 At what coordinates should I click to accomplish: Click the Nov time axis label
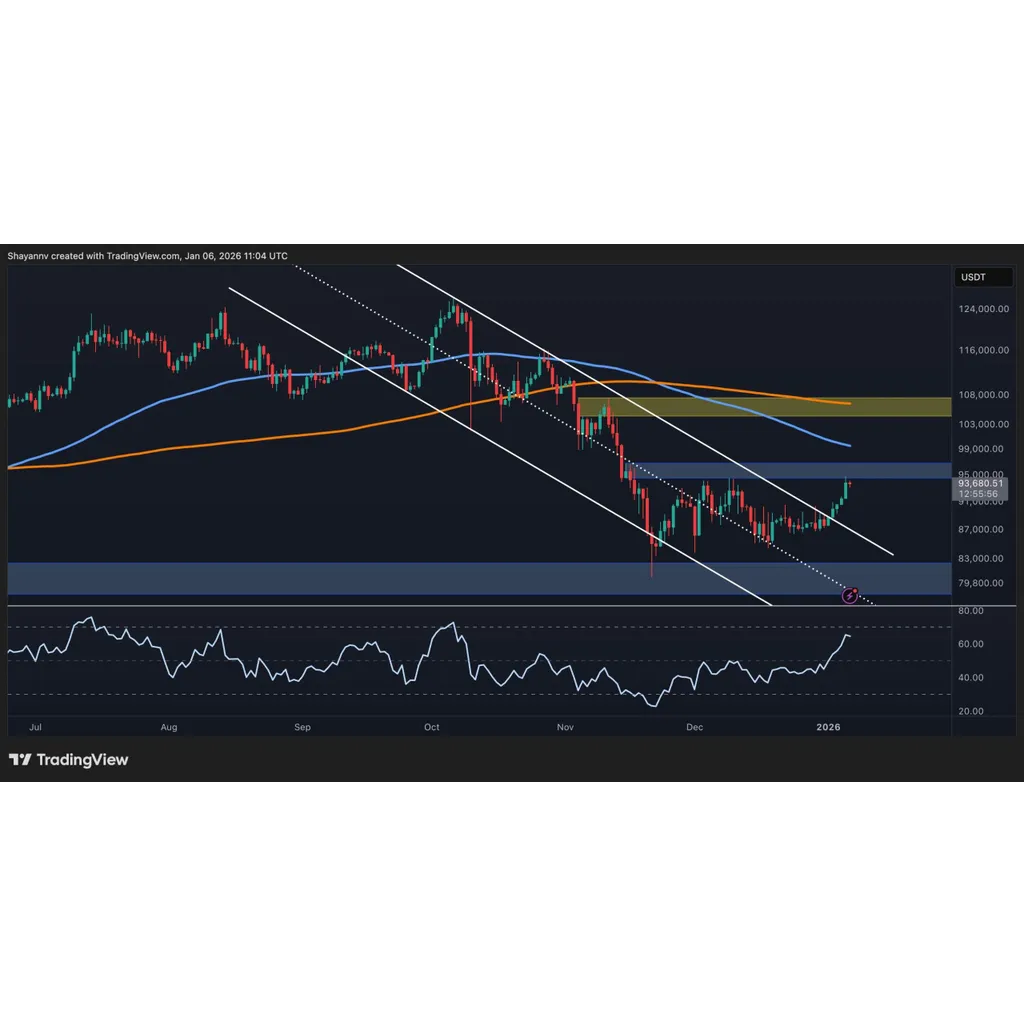565,727
